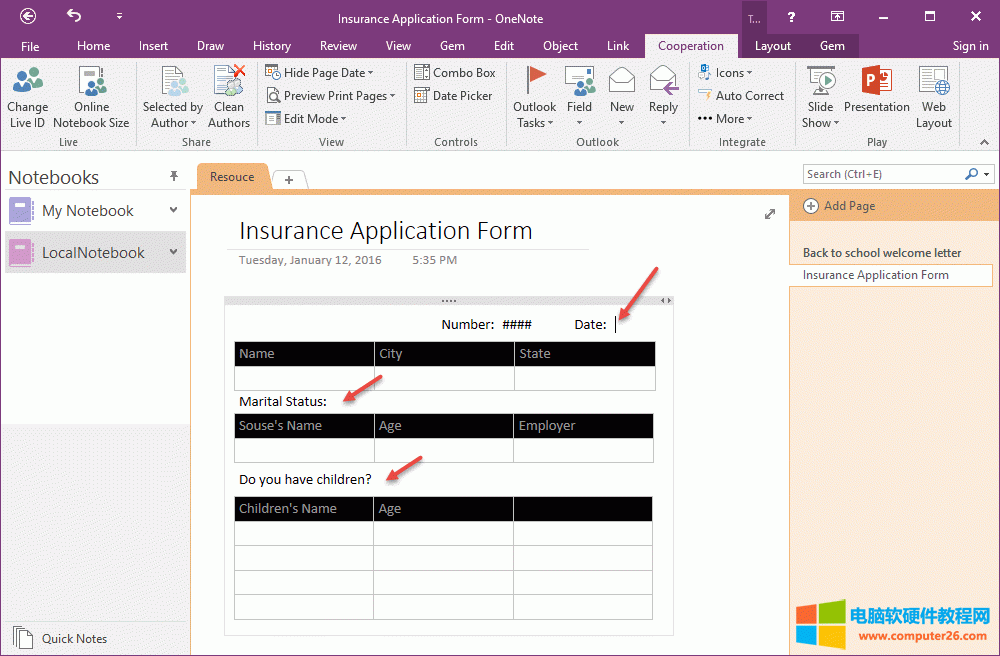Switch to the Cooperation ribbon tab

coord(691,45)
